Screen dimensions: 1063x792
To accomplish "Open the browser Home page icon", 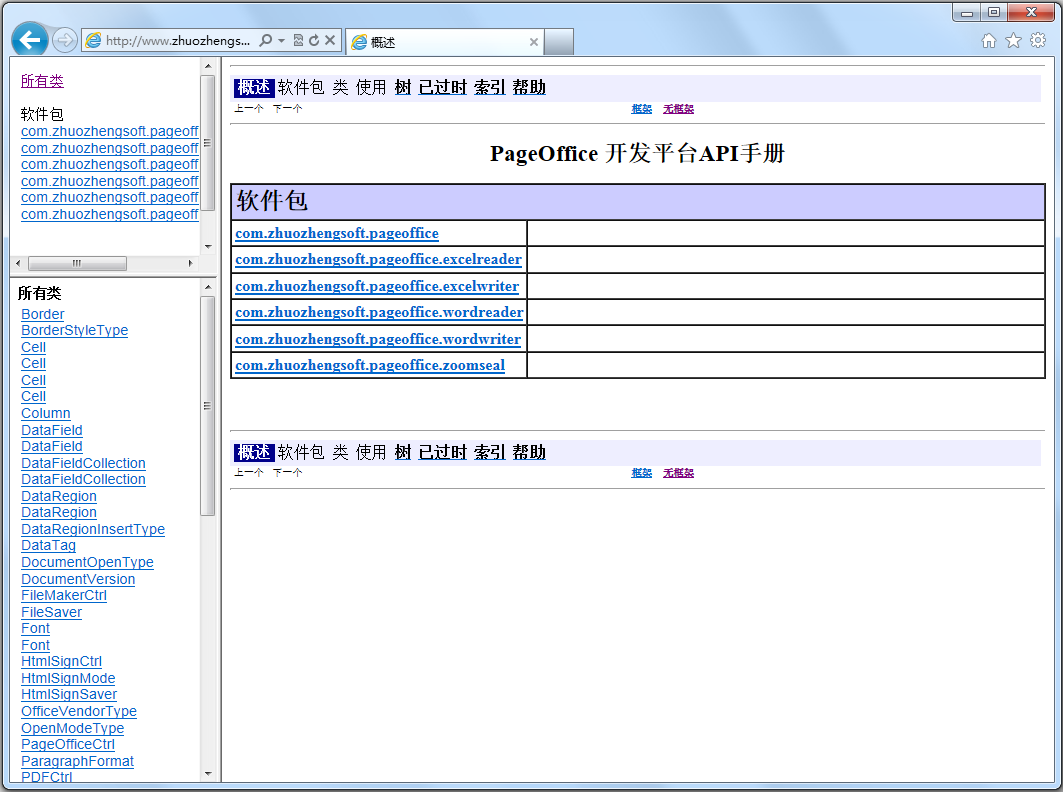I will pyautogui.click(x=988, y=39).
